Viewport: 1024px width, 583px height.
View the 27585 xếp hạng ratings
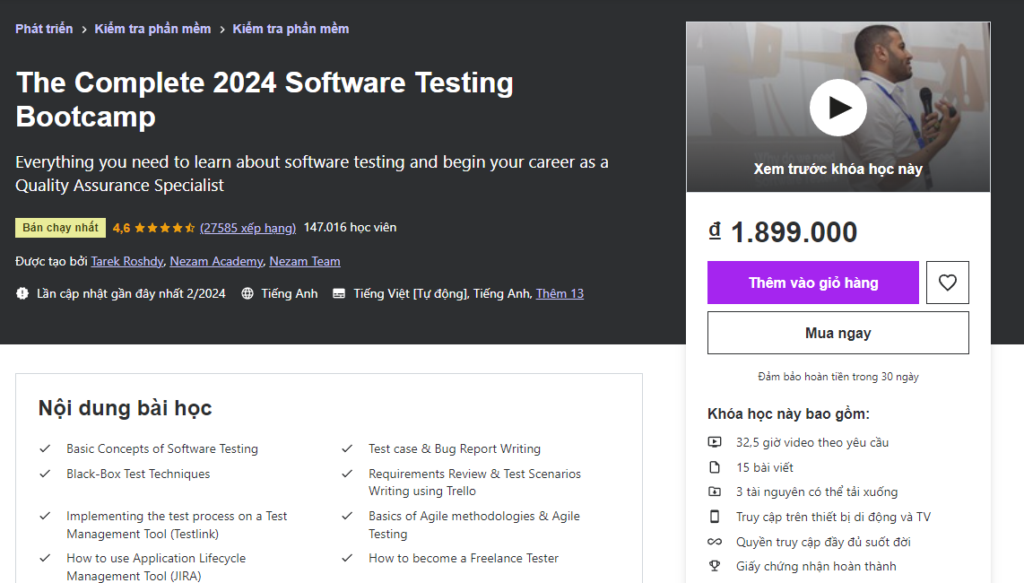click(248, 228)
